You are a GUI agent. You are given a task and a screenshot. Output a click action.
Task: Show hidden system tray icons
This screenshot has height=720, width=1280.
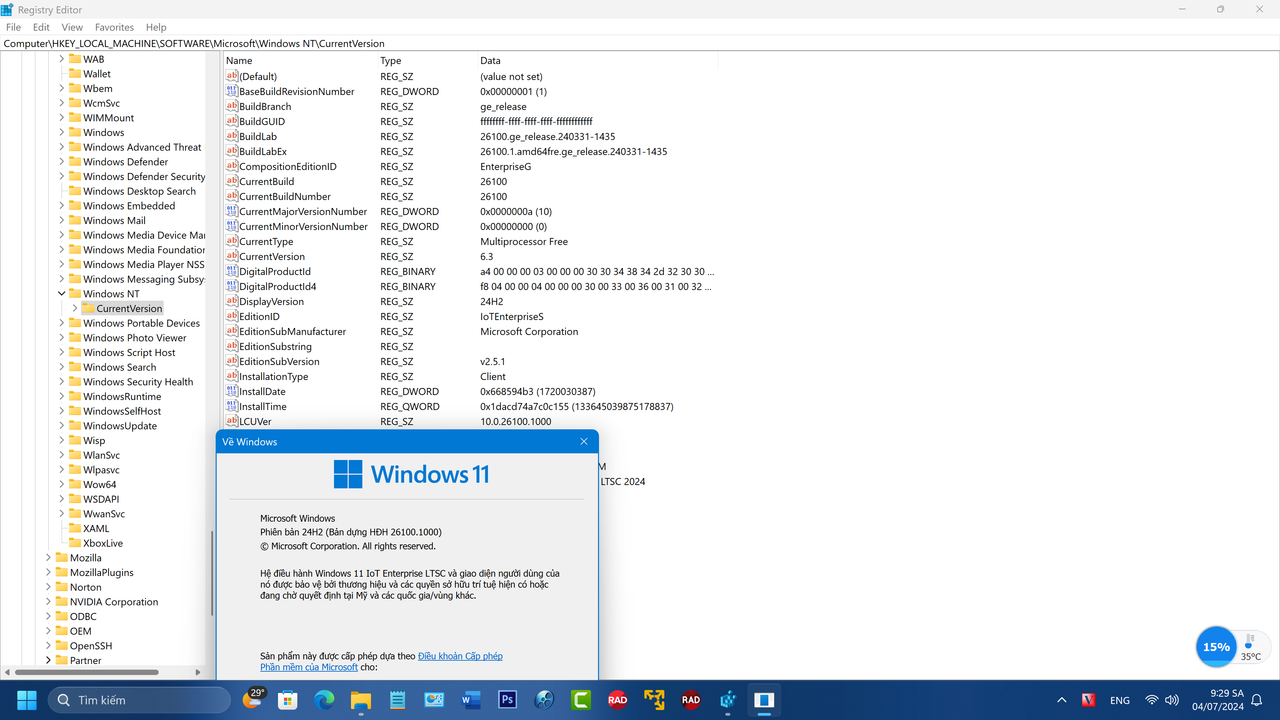1061,700
